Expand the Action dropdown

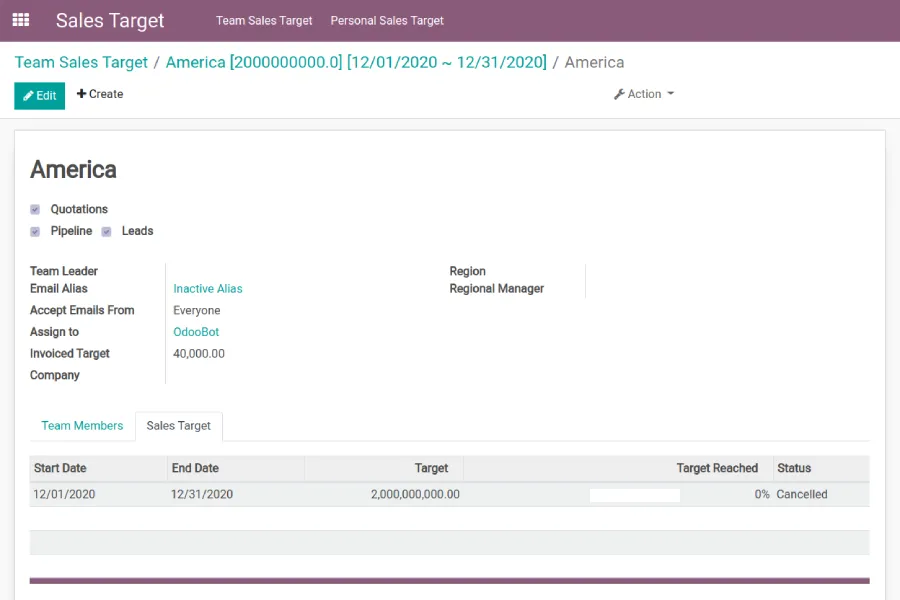644,94
